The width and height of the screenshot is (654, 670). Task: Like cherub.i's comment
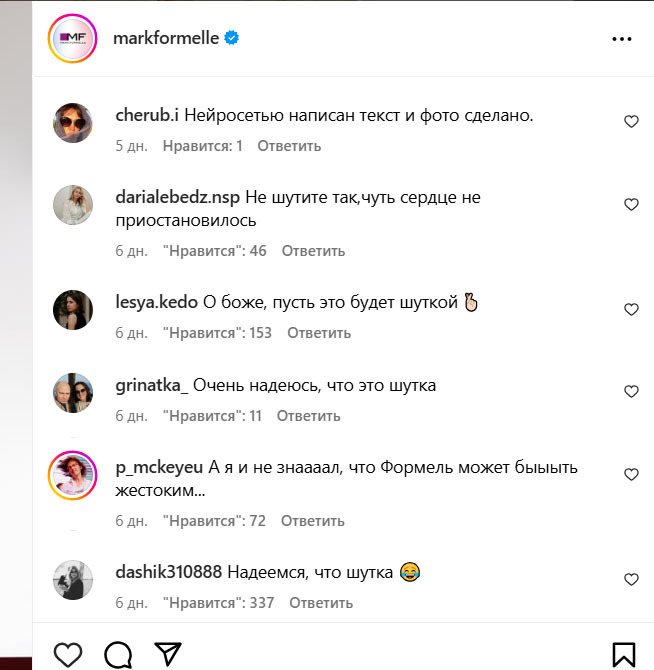pos(631,122)
